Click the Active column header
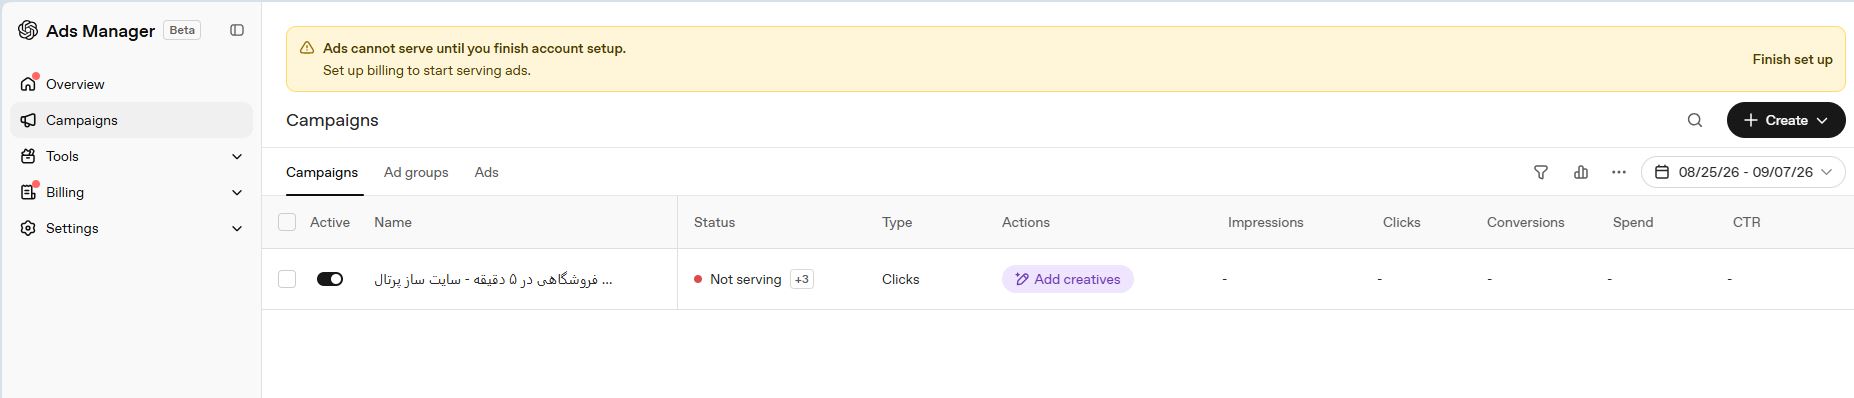The height and width of the screenshot is (398, 1854). tap(330, 222)
